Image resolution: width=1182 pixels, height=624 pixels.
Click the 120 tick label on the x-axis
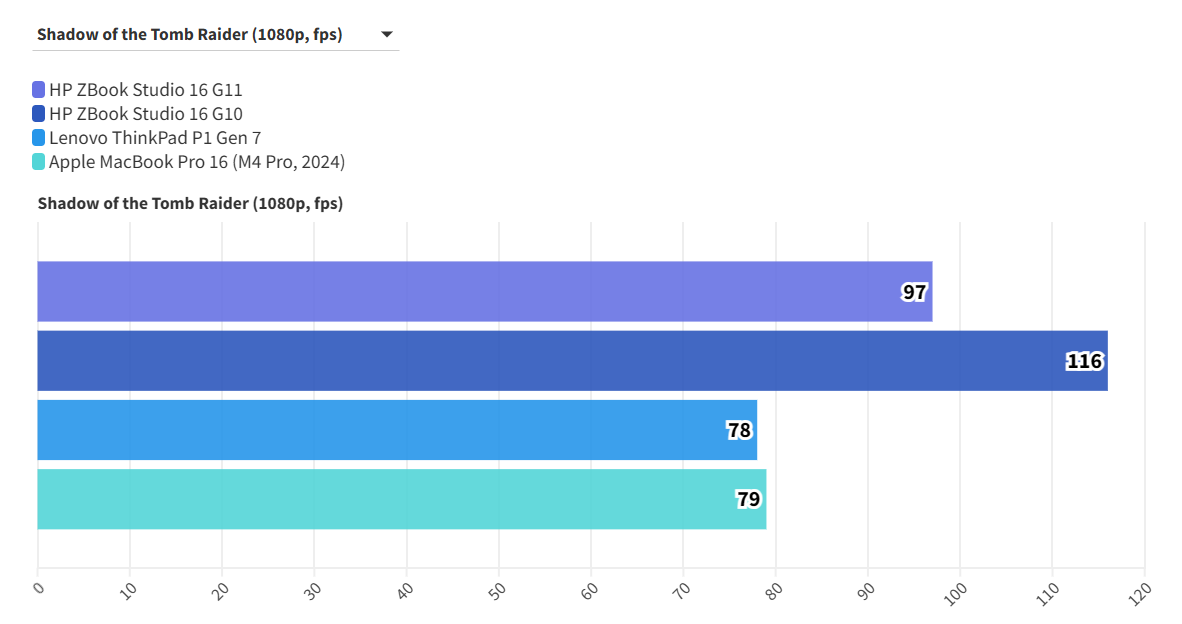1143,590
